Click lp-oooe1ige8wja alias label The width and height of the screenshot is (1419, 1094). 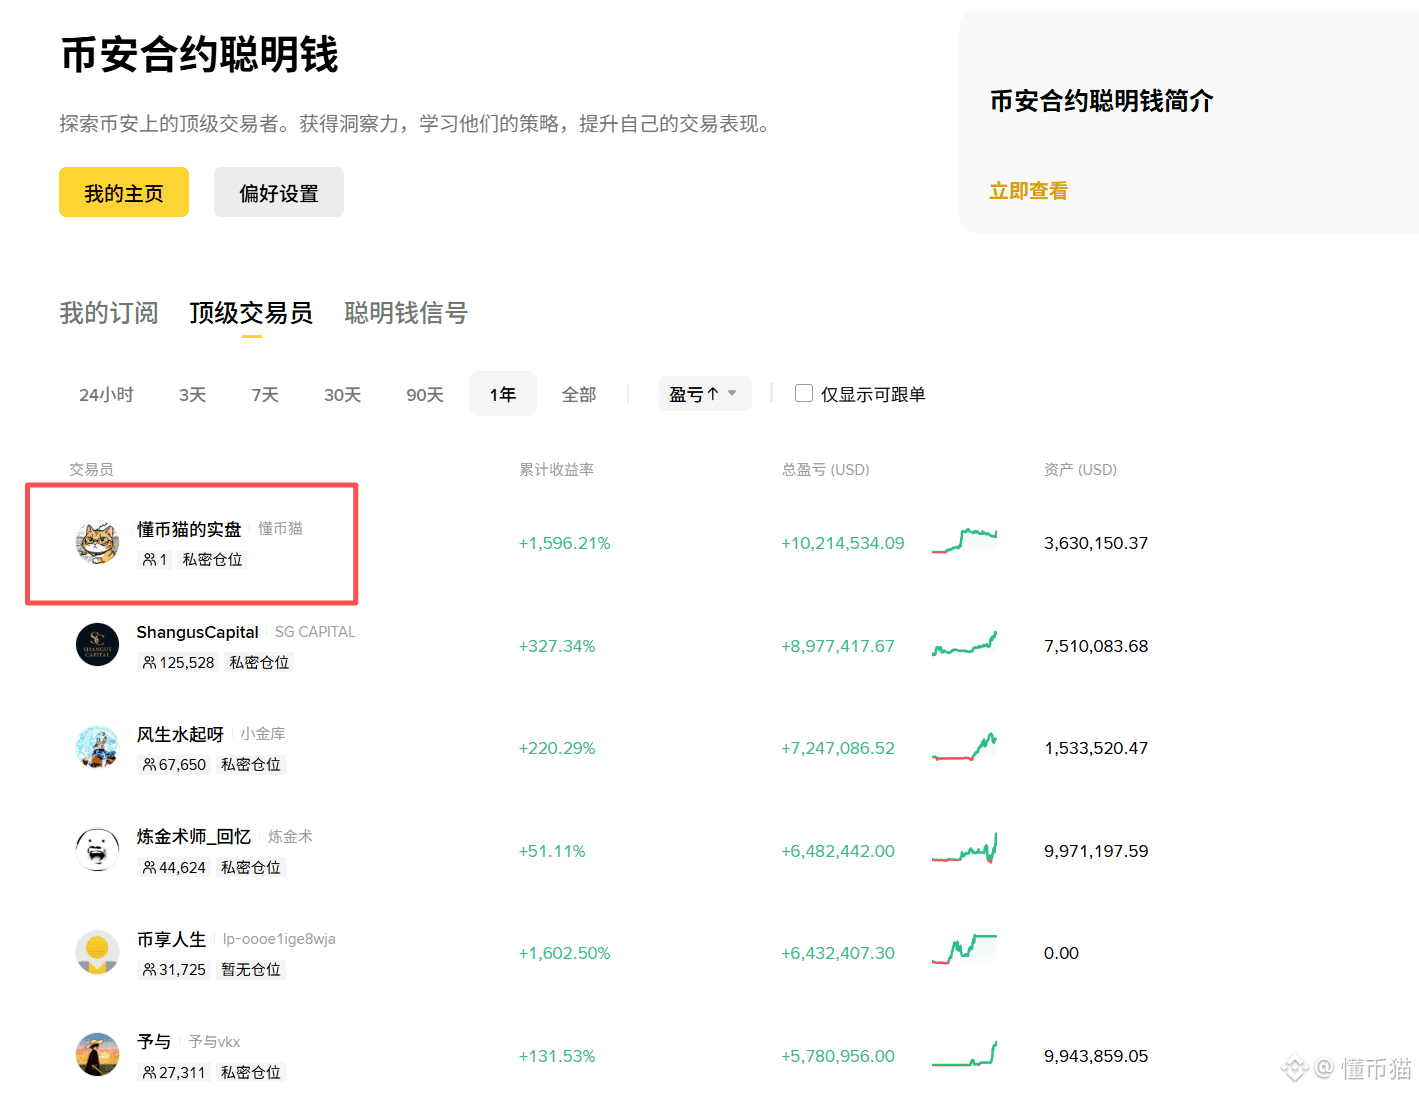pos(279,939)
